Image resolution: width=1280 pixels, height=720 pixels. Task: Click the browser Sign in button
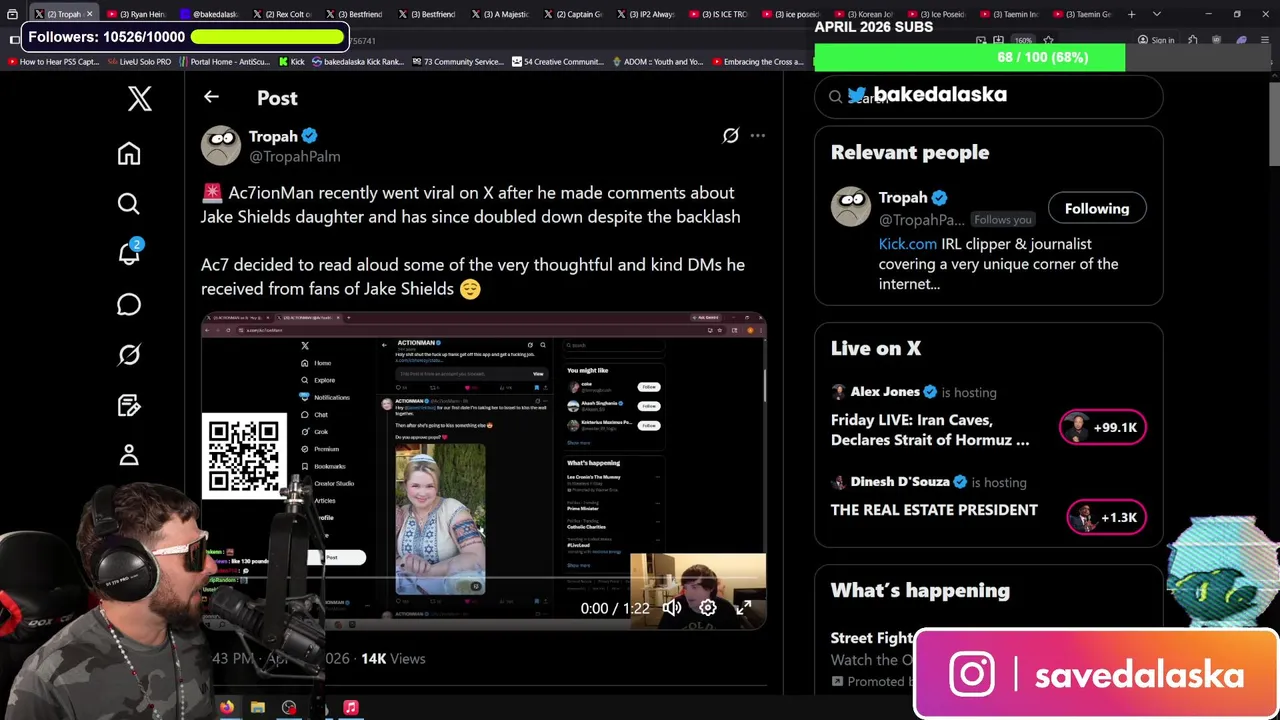click(1156, 41)
